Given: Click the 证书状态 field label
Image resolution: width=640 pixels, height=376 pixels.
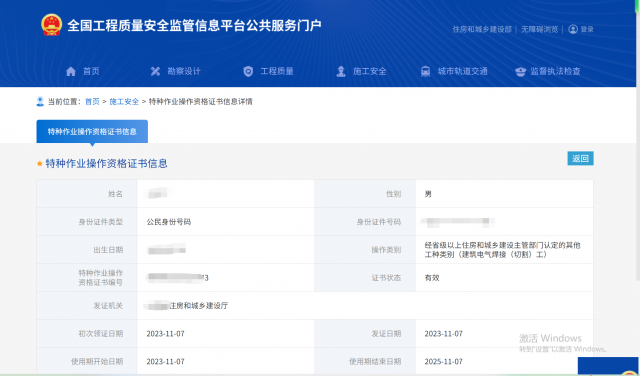Looking at the screenshot, I should (386, 278).
